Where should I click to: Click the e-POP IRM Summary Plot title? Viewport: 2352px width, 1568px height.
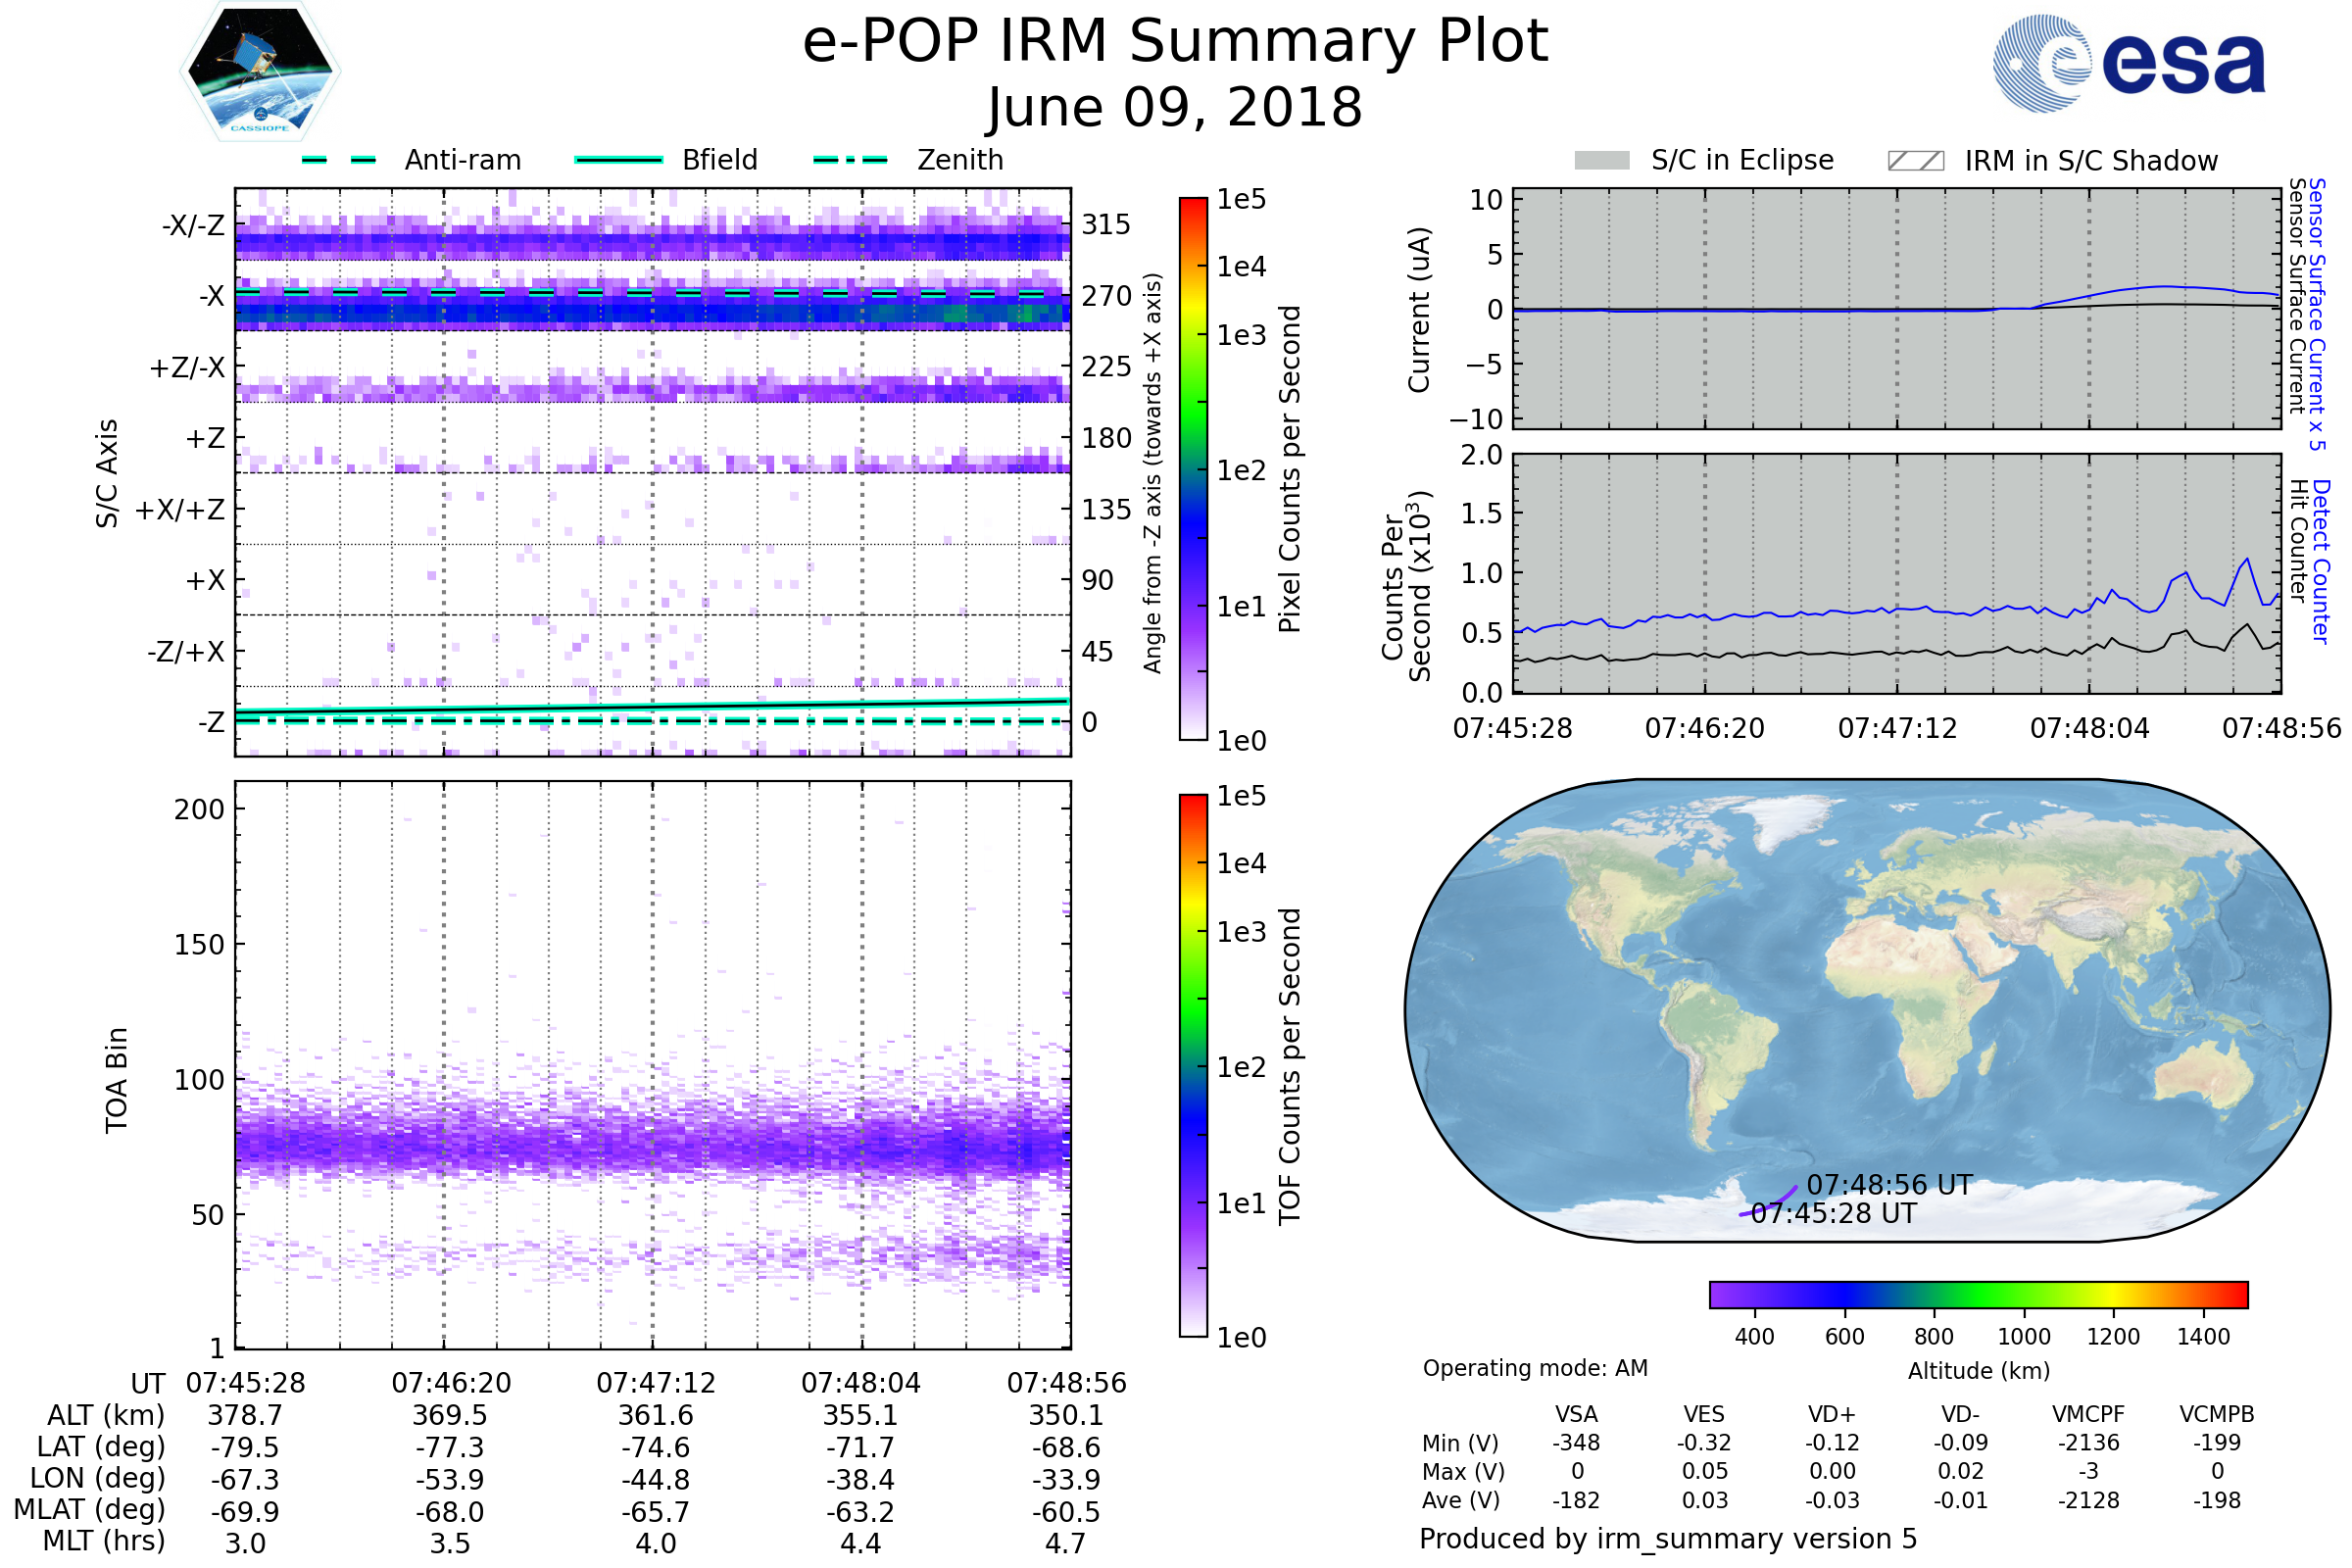[1175, 42]
